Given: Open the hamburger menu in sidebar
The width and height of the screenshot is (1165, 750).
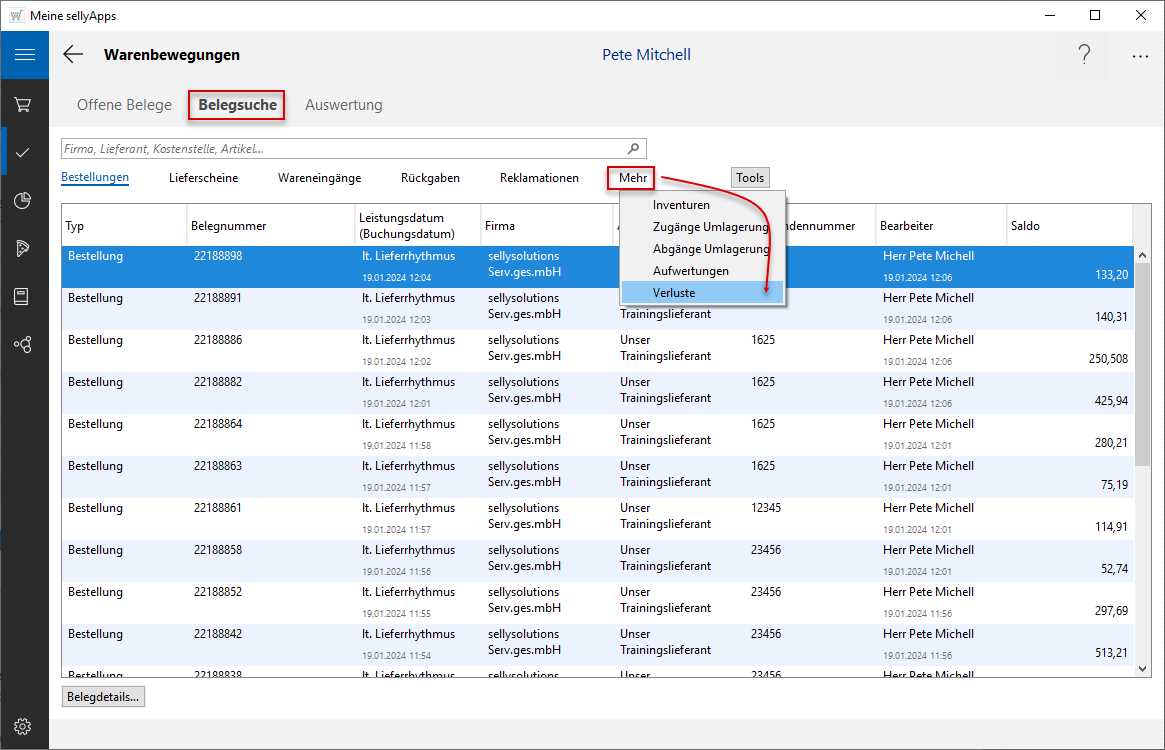Looking at the screenshot, I should pos(24,55).
